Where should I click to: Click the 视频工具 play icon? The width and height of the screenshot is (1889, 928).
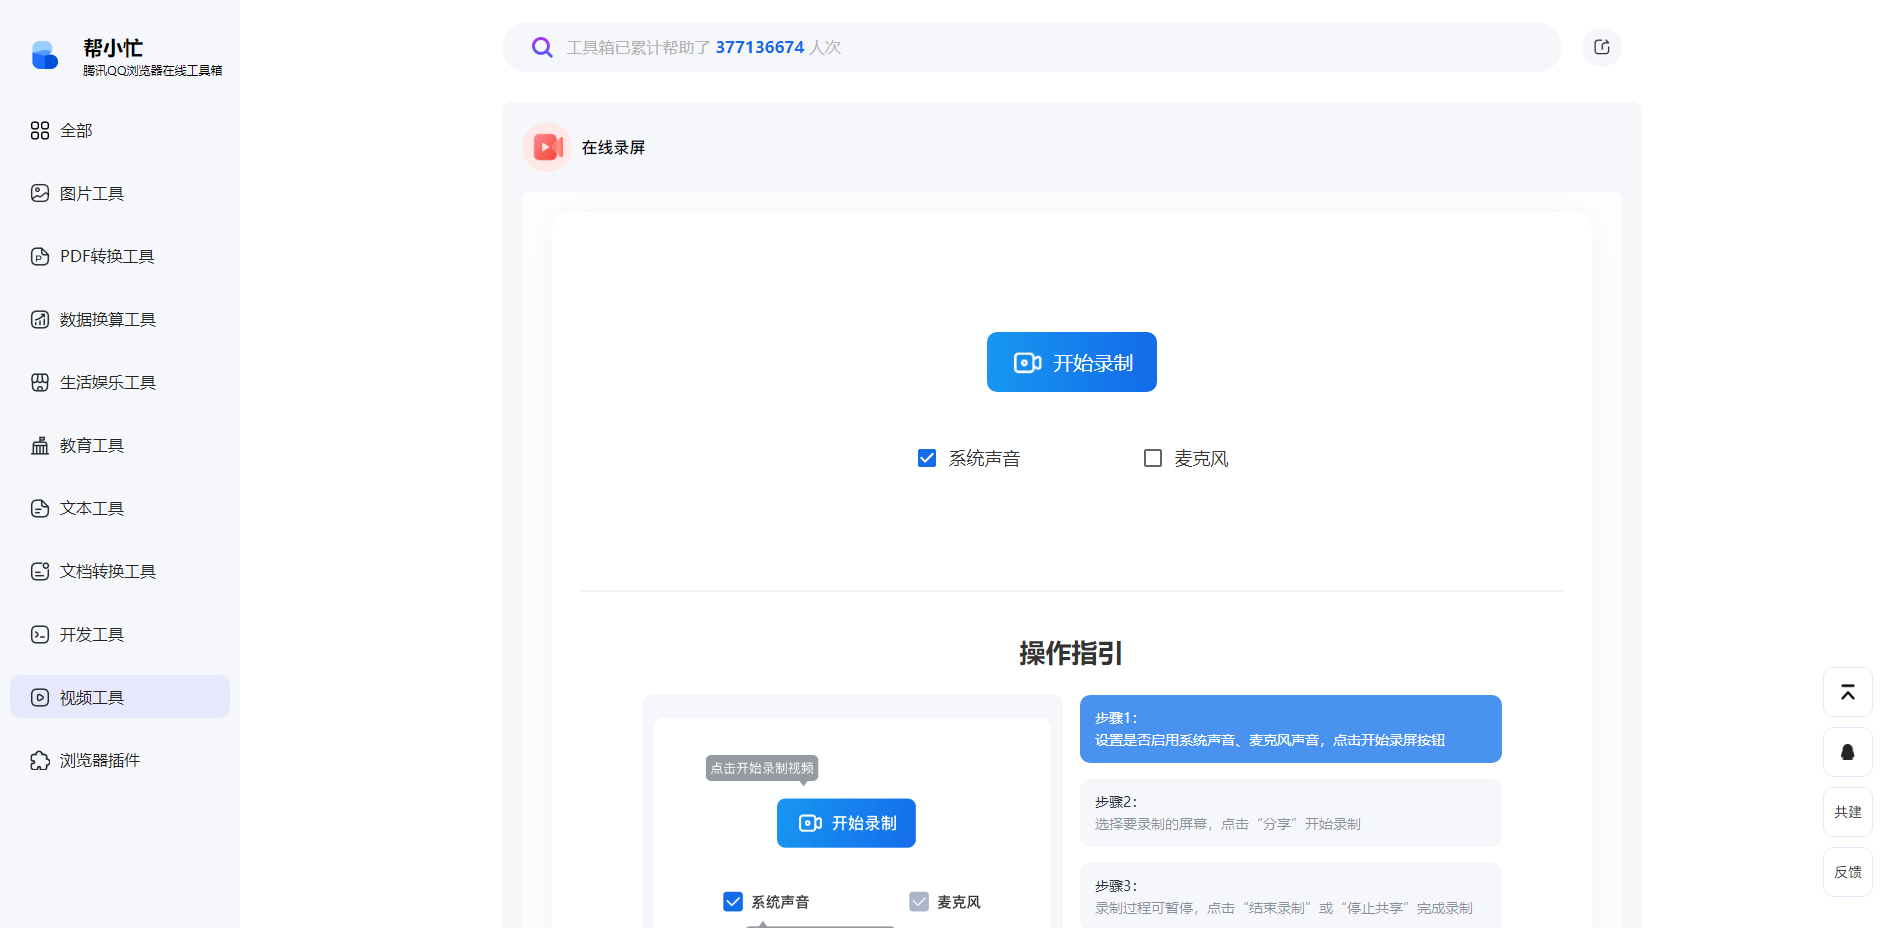click(40, 698)
